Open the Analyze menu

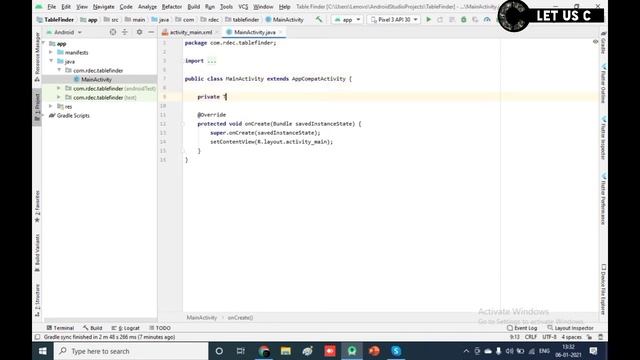point(147,7)
